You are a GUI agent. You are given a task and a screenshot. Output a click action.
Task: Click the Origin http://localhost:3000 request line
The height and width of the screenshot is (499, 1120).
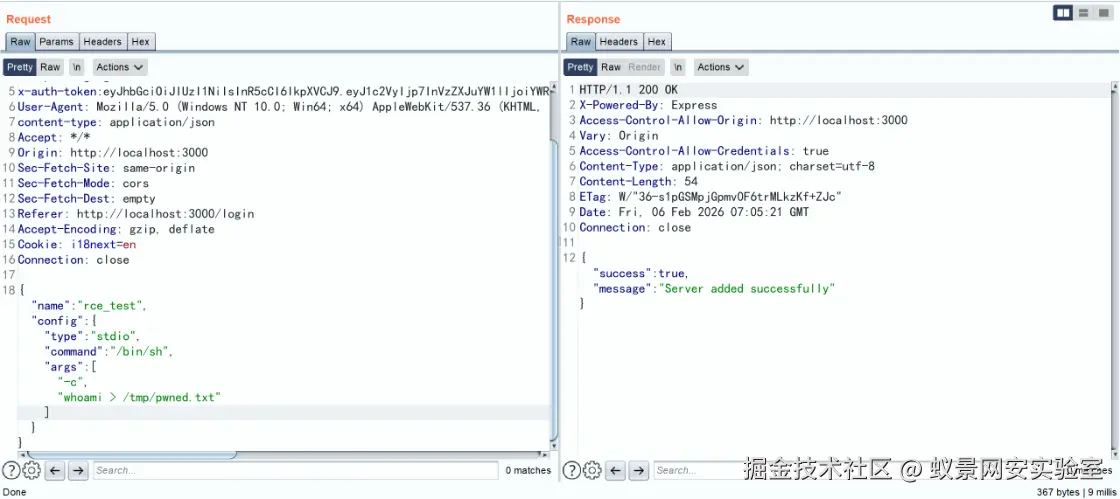click(113, 152)
